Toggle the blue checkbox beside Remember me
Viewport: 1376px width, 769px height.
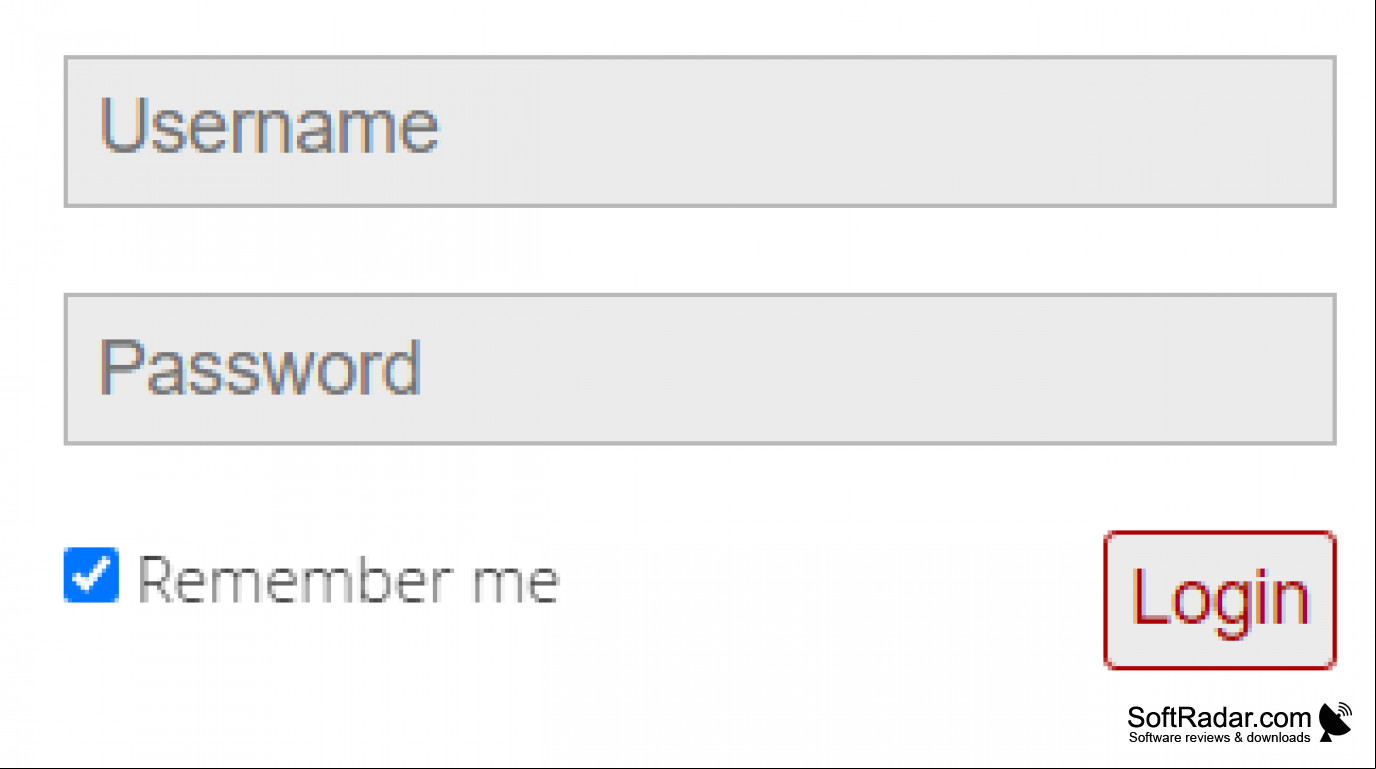click(91, 575)
